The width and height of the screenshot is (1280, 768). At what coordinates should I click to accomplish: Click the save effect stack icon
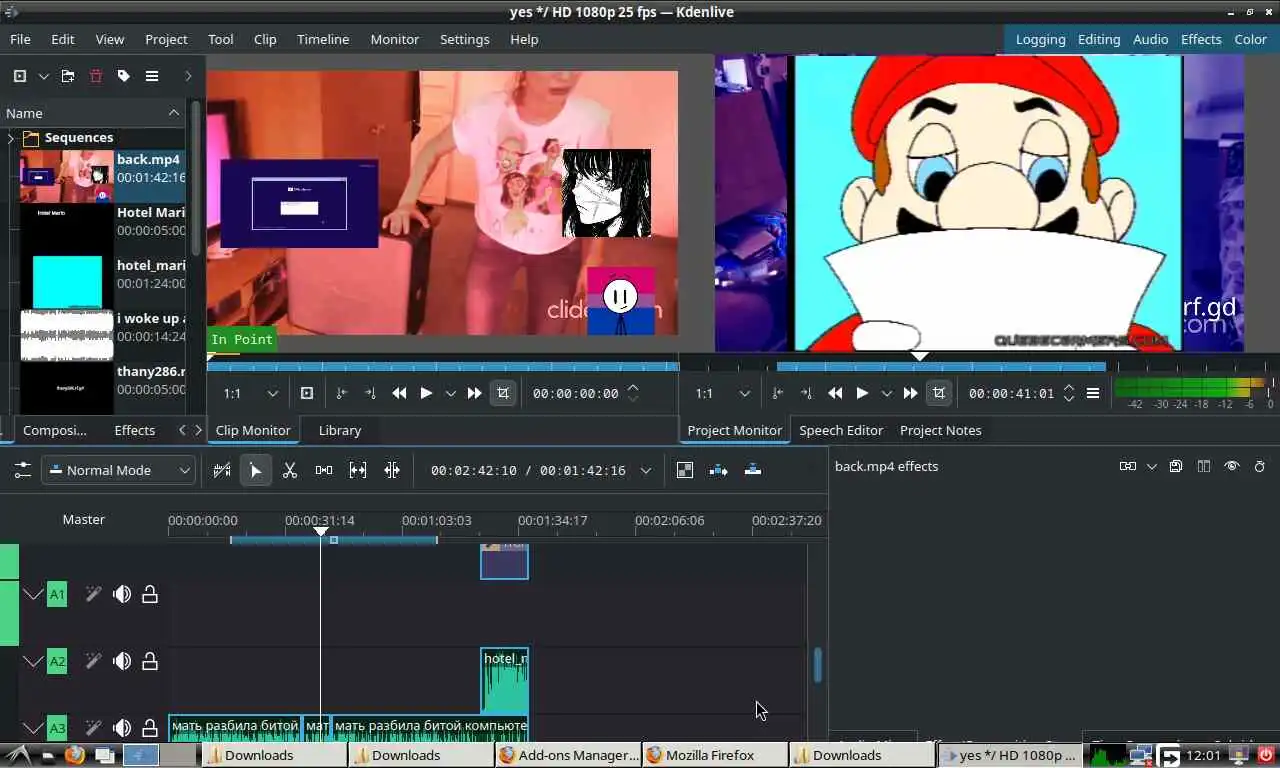click(x=1176, y=466)
